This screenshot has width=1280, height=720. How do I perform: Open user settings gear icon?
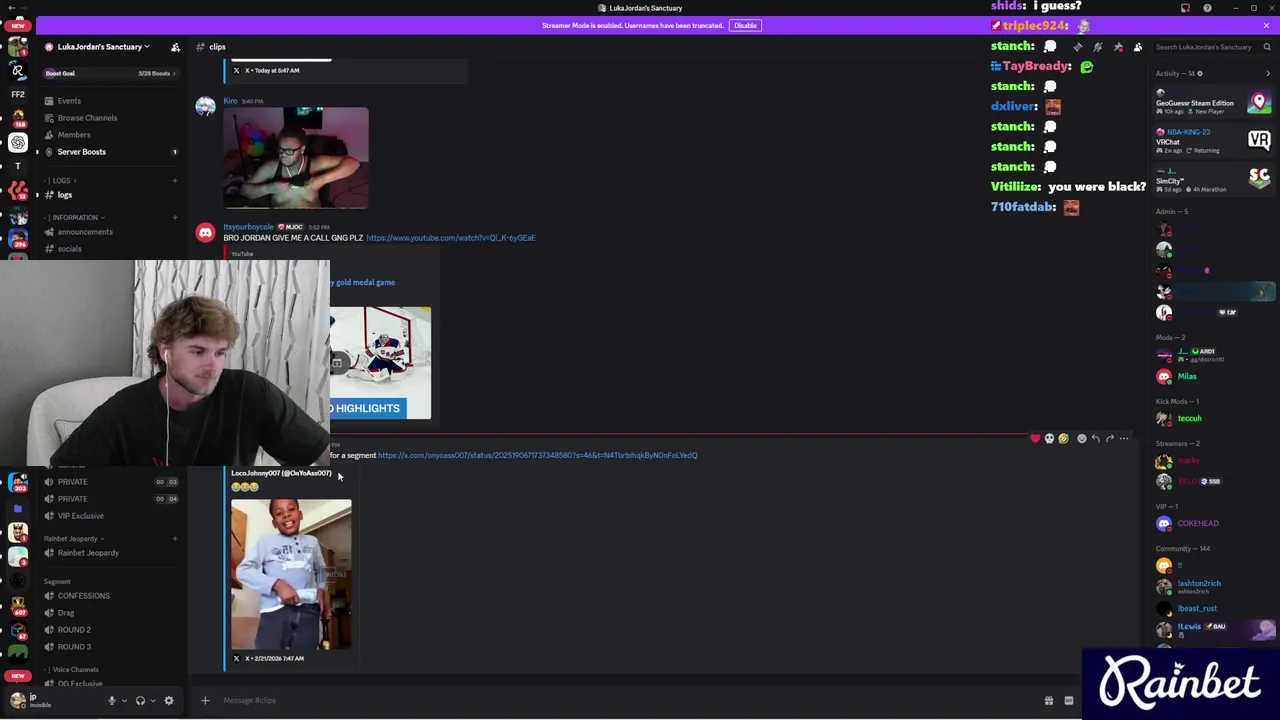click(x=168, y=701)
